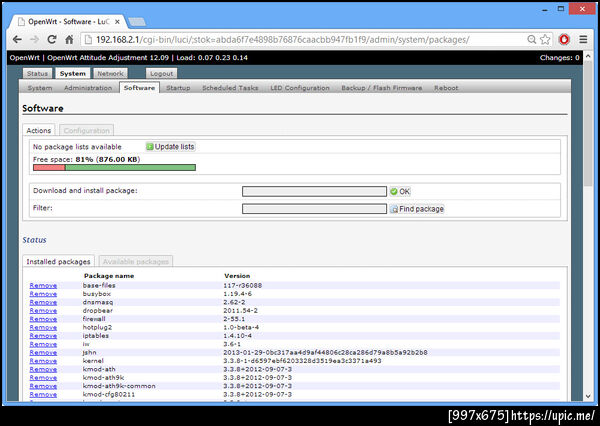
Task: Select the Software submenu tab
Action: (139, 88)
